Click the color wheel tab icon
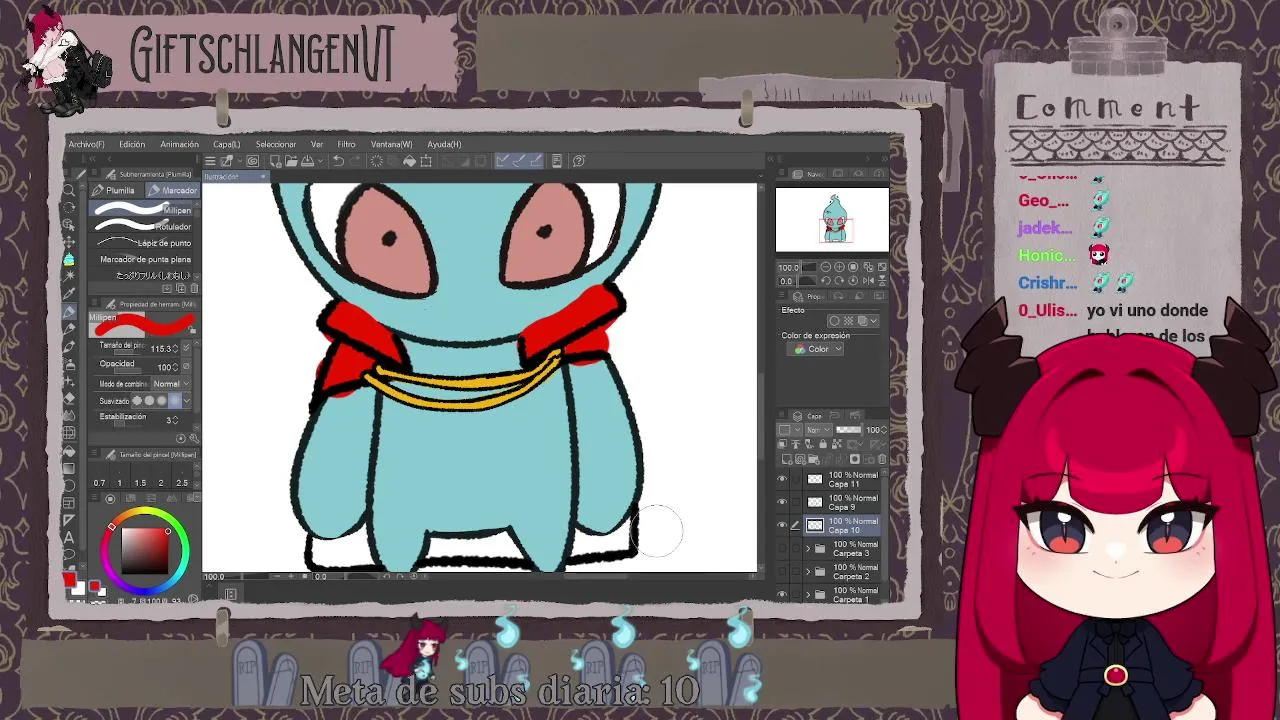Viewport: 1280px width, 720px height. click(x=111, y=498)
